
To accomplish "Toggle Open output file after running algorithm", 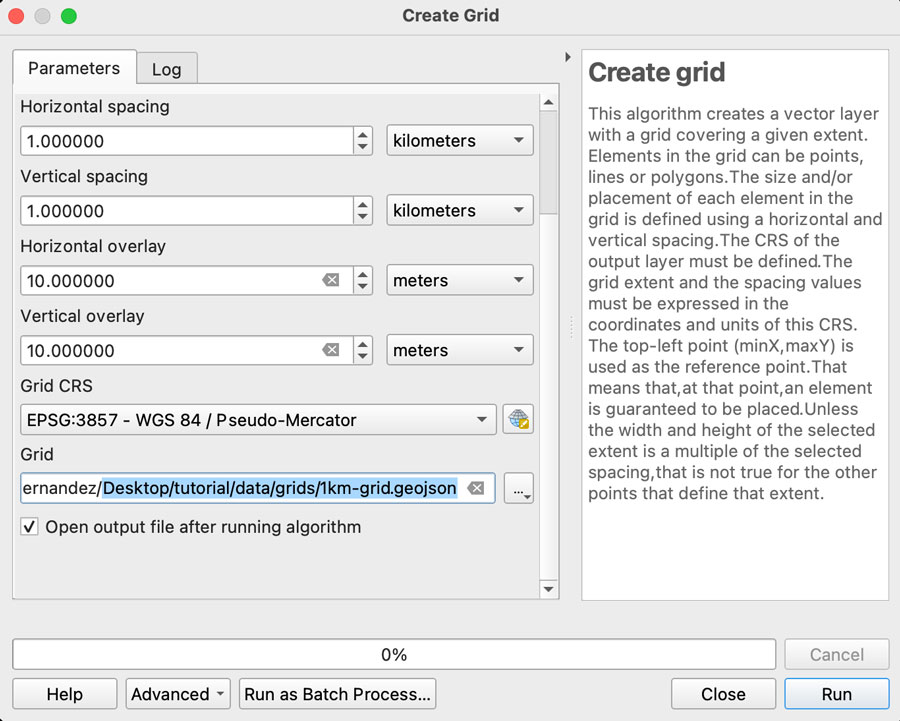I will 30,527.
